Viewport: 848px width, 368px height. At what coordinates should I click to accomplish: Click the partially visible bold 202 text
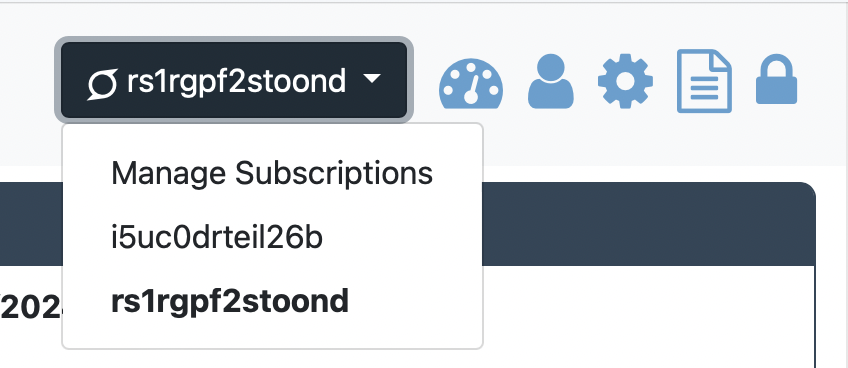[x=31, y=310]
